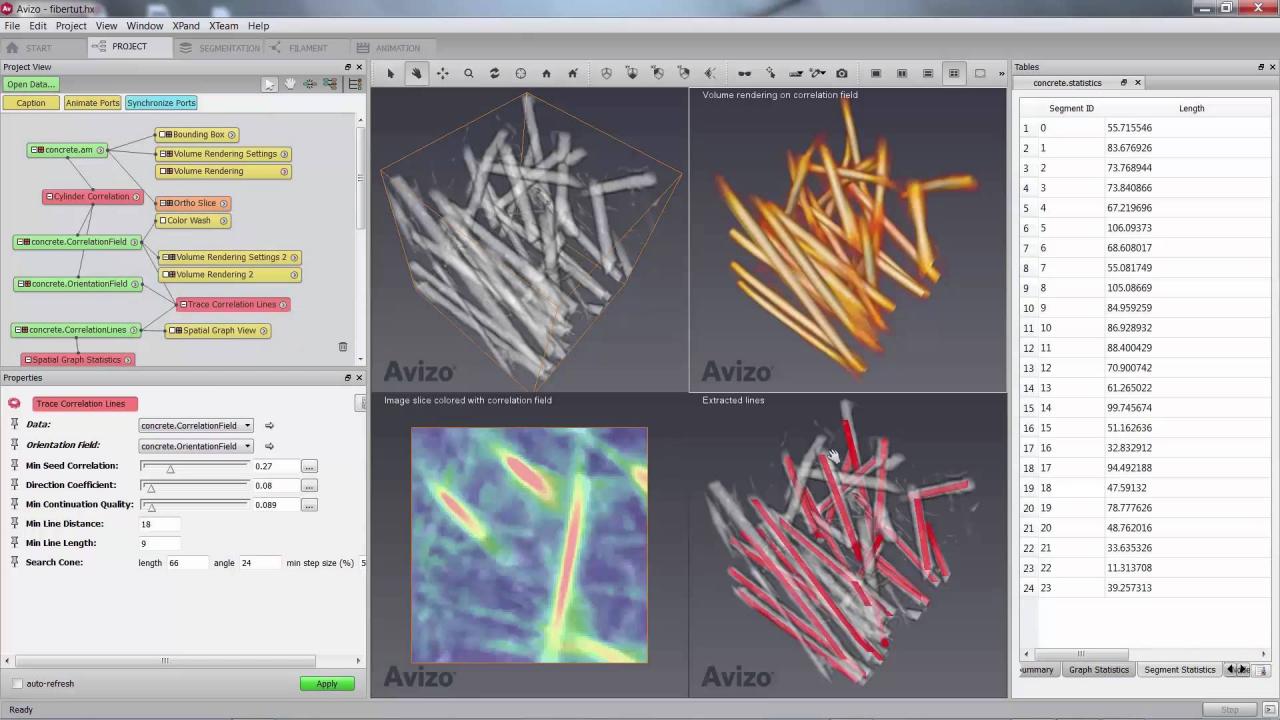The height and width of the screenshot is (720, 1280).
Task: Click the list view icon in Project View
Action: click(354, 85)
